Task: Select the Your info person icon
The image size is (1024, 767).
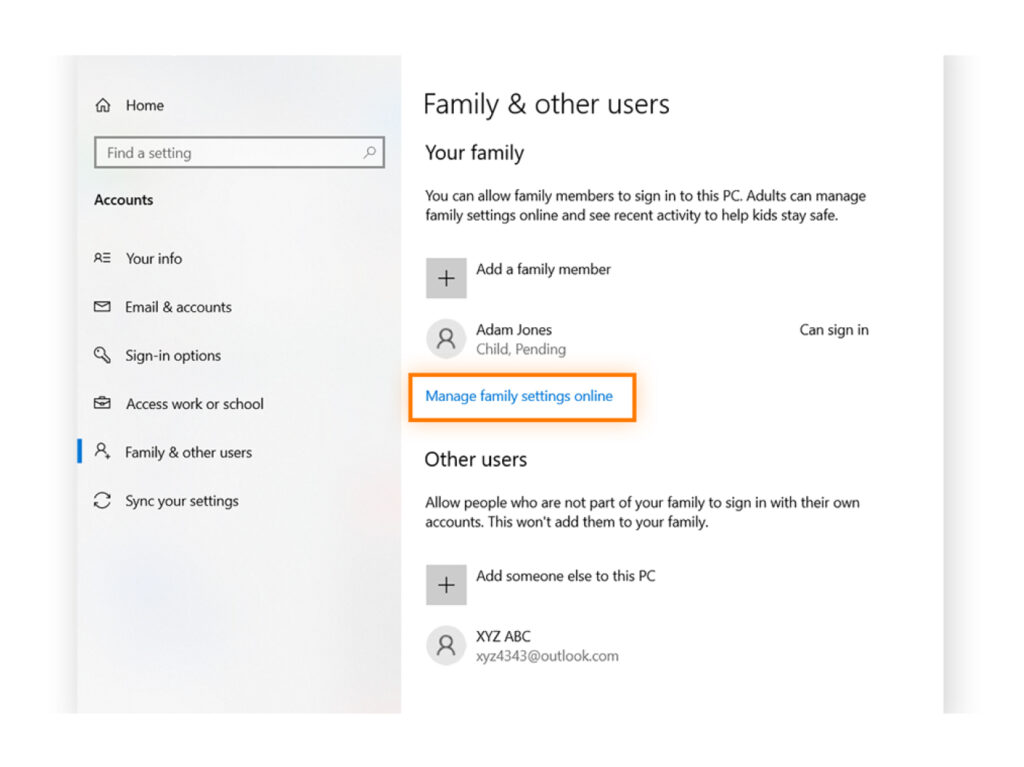Action: coord(103,258)
